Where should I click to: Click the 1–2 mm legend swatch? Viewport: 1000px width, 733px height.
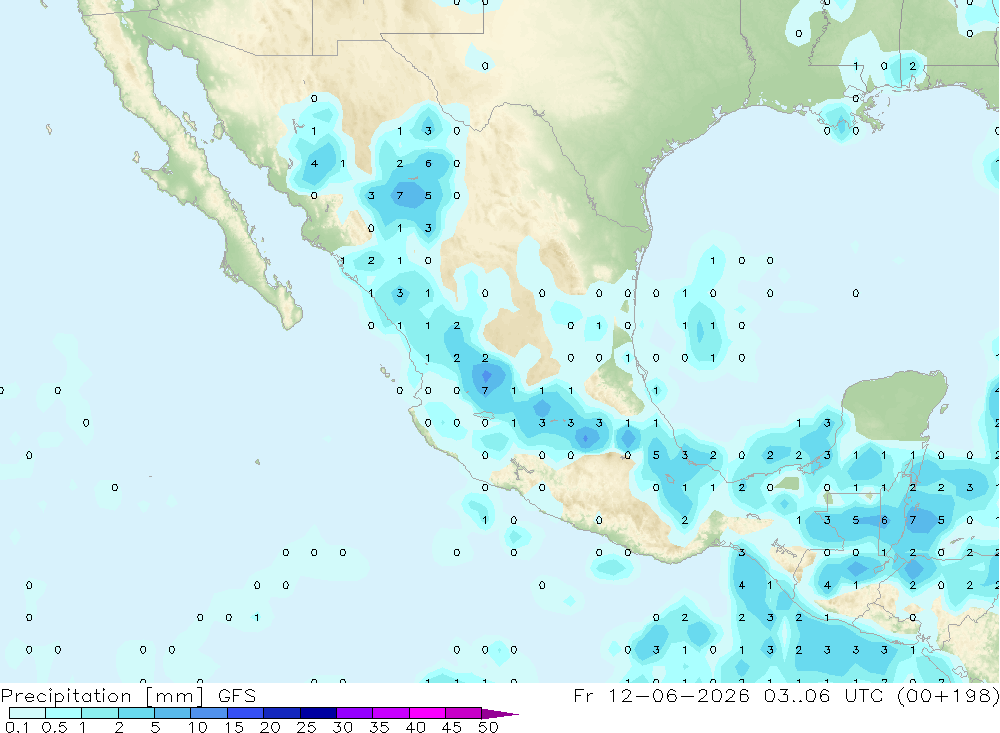[x=99, y=713]
